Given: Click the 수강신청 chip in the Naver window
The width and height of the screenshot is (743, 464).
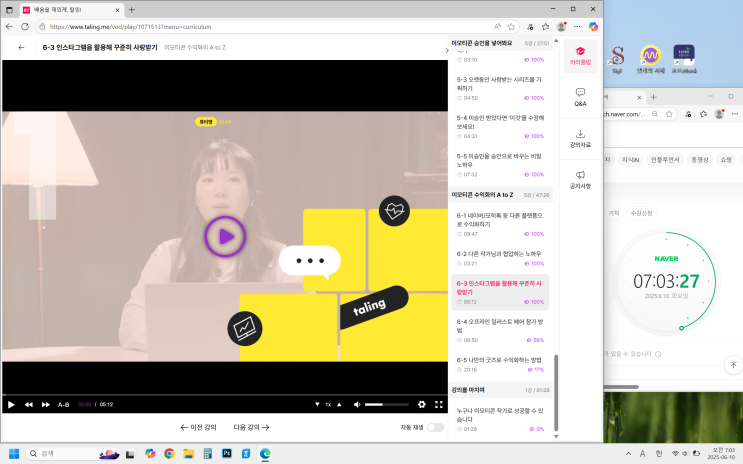Looking at the screenshot, I should coord(641,213).
